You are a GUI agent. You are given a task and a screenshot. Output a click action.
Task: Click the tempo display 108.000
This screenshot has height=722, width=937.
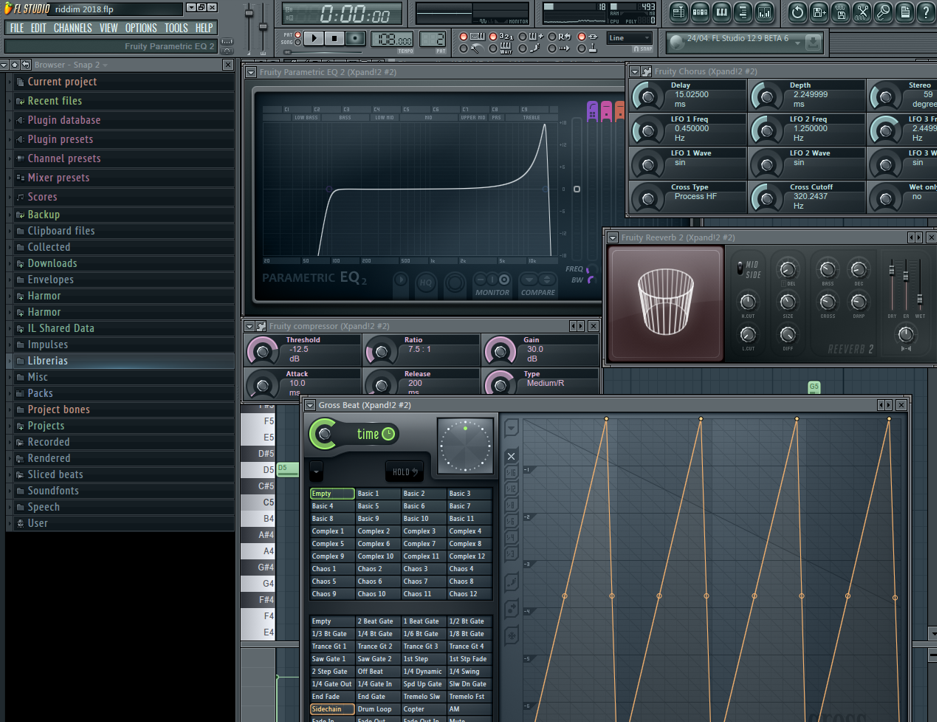[x=393, y=40]
